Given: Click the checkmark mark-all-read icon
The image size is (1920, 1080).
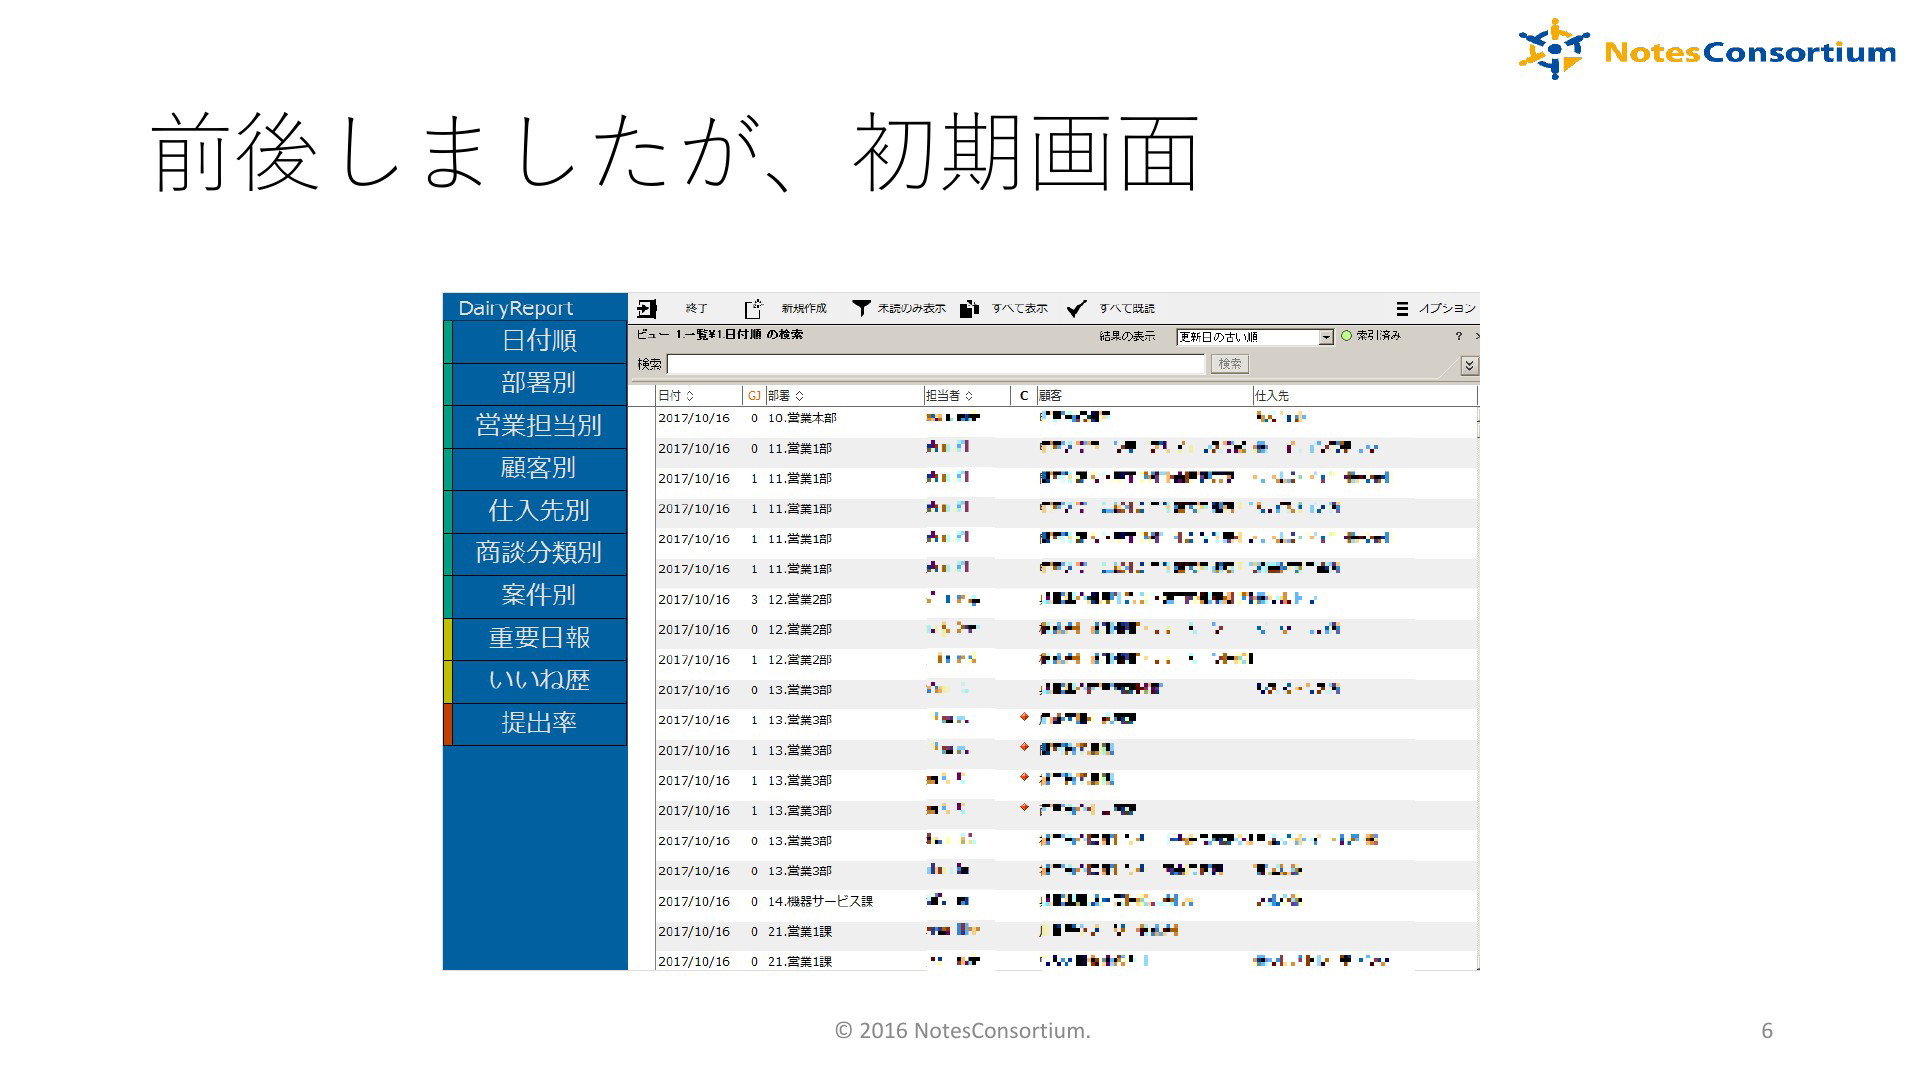Looking at the screenshot, I should click(1076, 308).
